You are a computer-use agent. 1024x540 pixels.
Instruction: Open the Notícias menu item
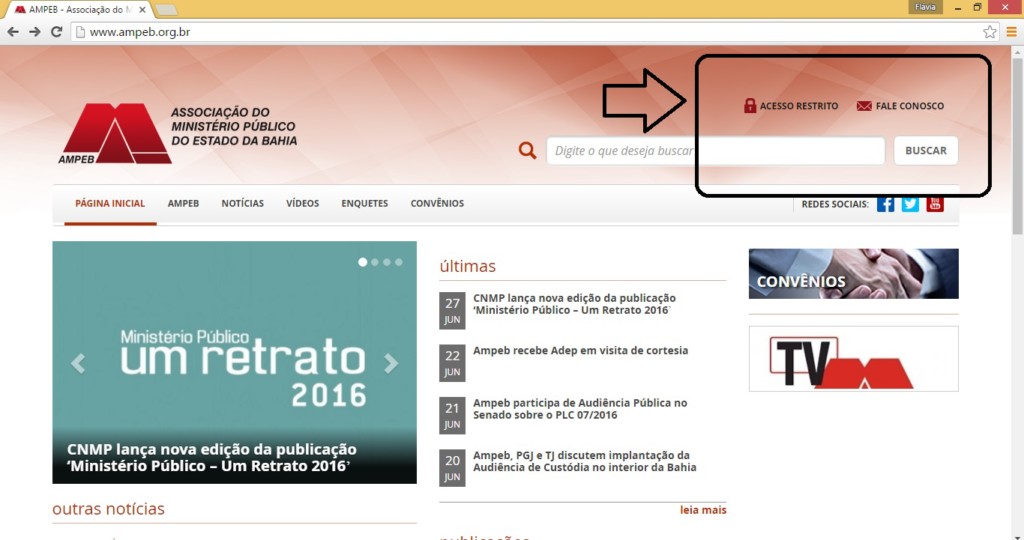coord(243,204)
